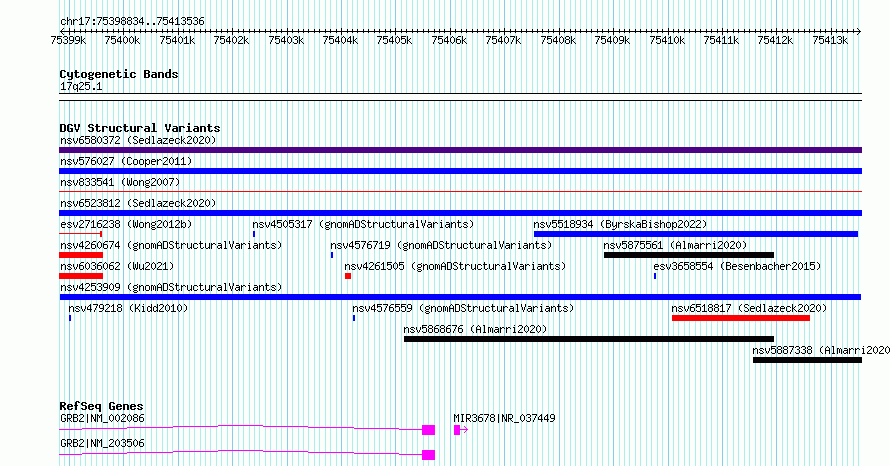
Task: Click the nsv5875561 (Almarri2020) label
Action: (675, 245)
